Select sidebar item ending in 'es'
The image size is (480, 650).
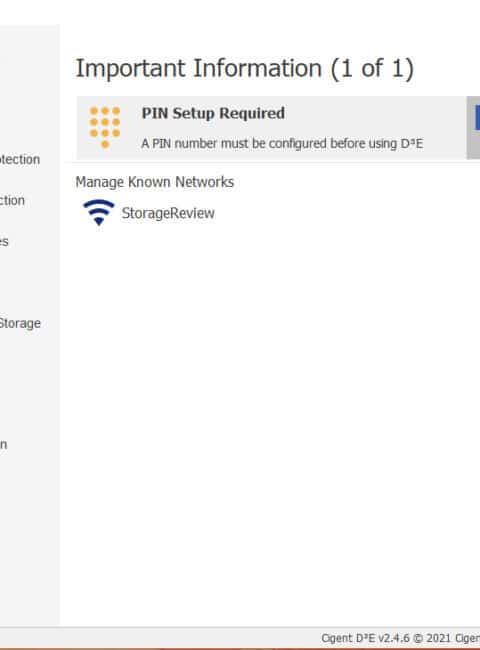tap(4, 242)
